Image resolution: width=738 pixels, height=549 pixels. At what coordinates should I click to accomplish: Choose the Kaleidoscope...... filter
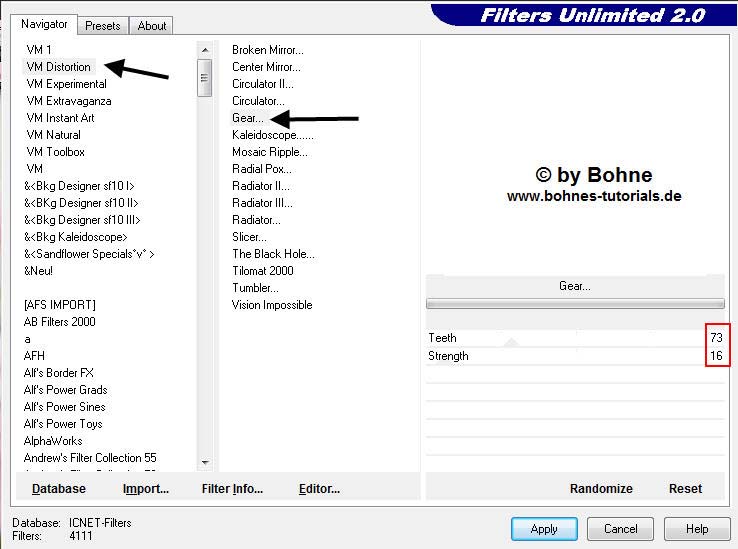click(273, 135)
